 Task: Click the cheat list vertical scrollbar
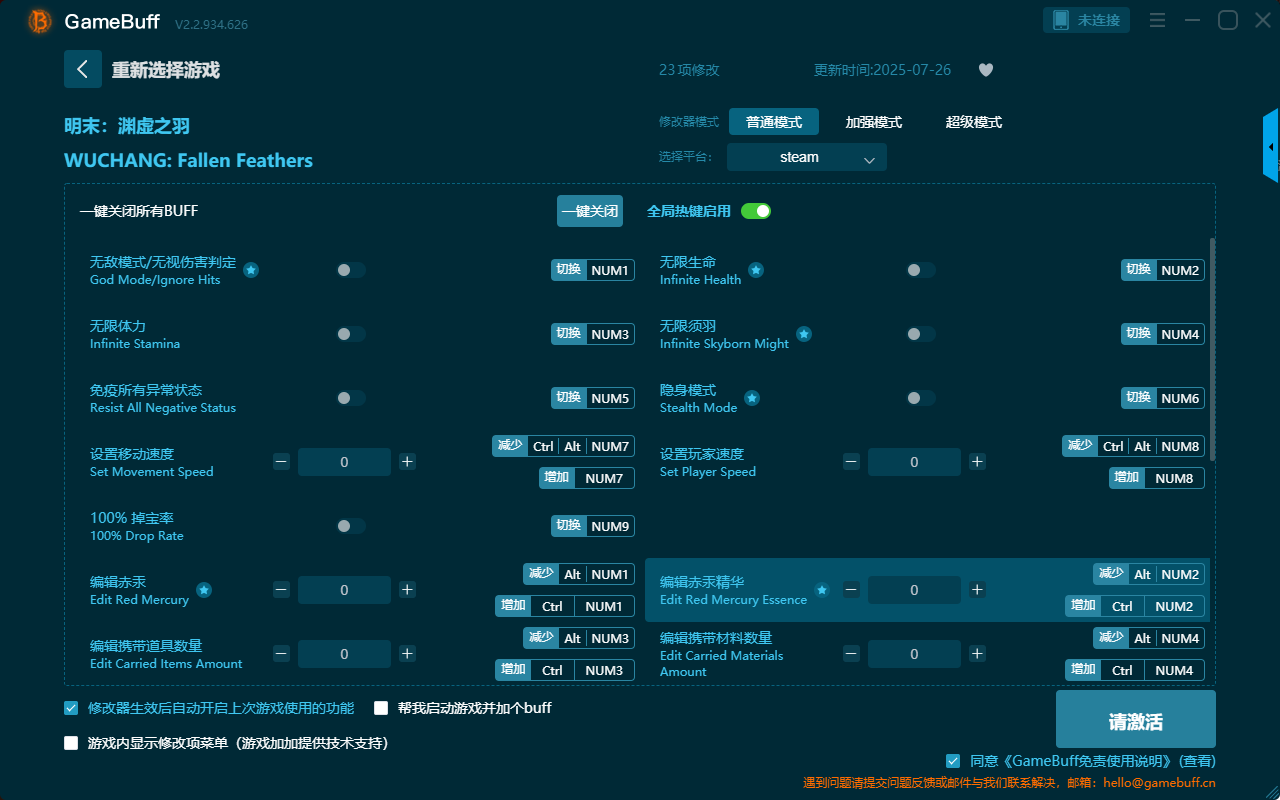pyautogui.click(x=1213, y=349)
